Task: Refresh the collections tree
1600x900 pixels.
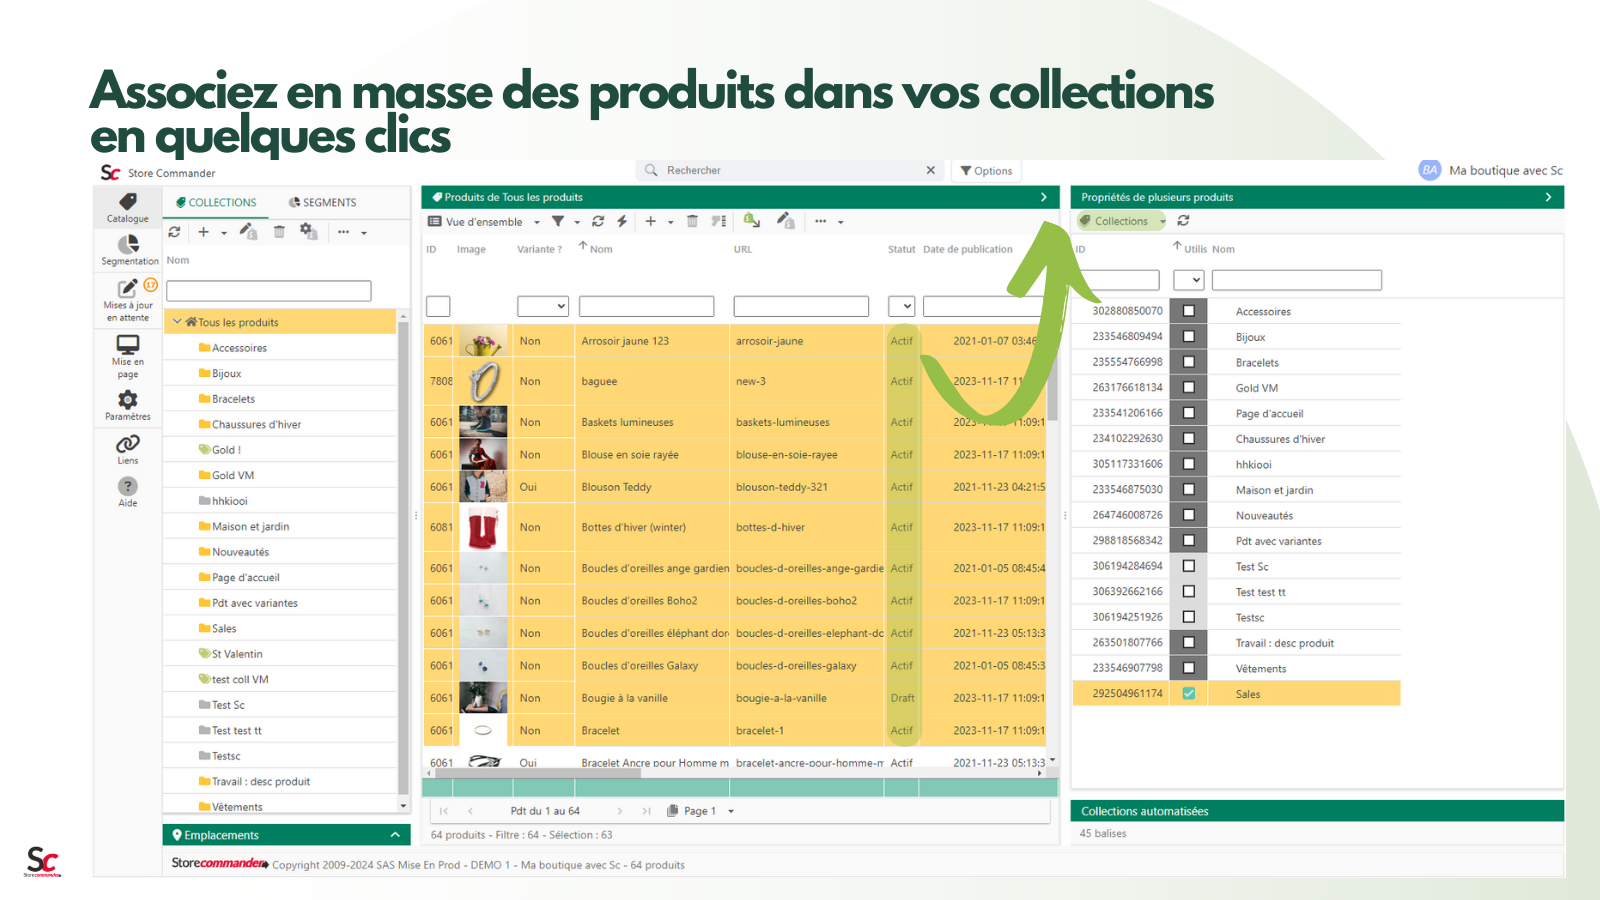Action: click(x=175, y=232)
